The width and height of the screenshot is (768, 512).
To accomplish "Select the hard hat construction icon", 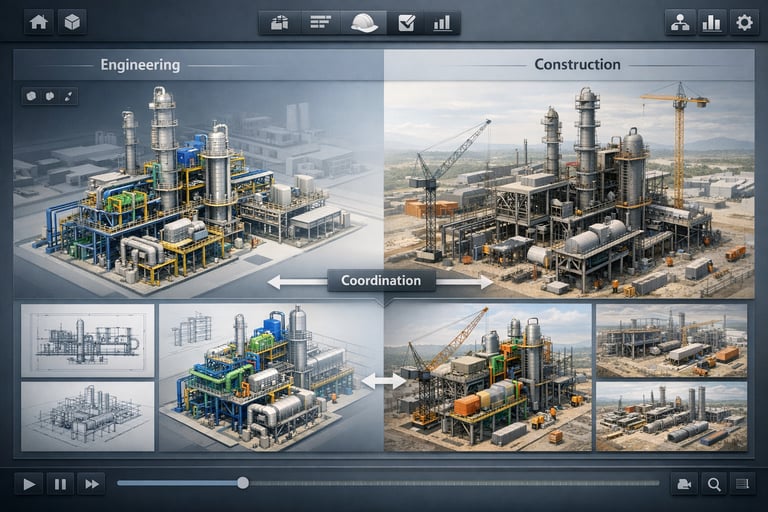I will [364, 23].
